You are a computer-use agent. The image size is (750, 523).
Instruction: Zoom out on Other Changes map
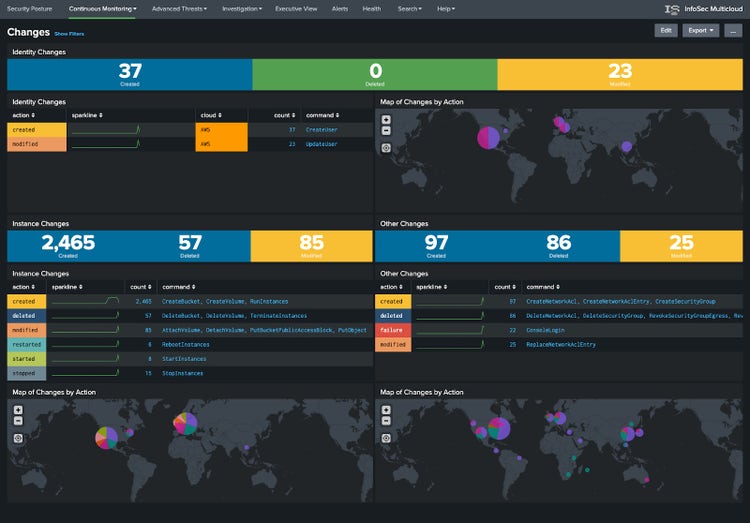coord(386,420)
